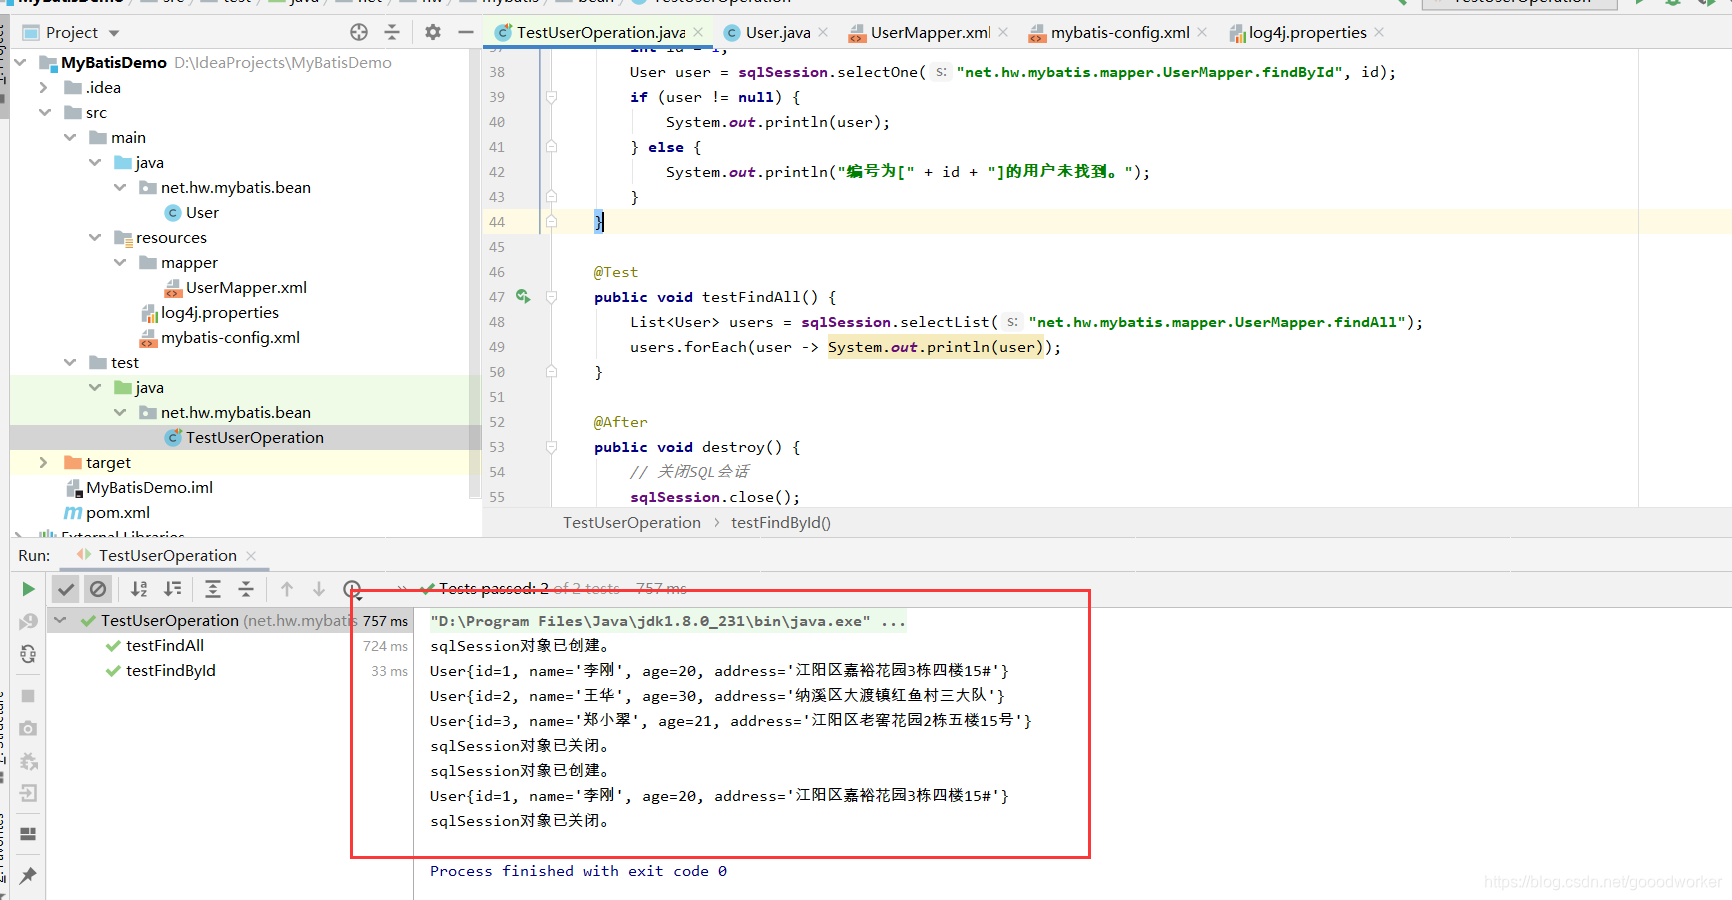
Task: Toggle the Show Ignored tests button
Action: point(98,589)
